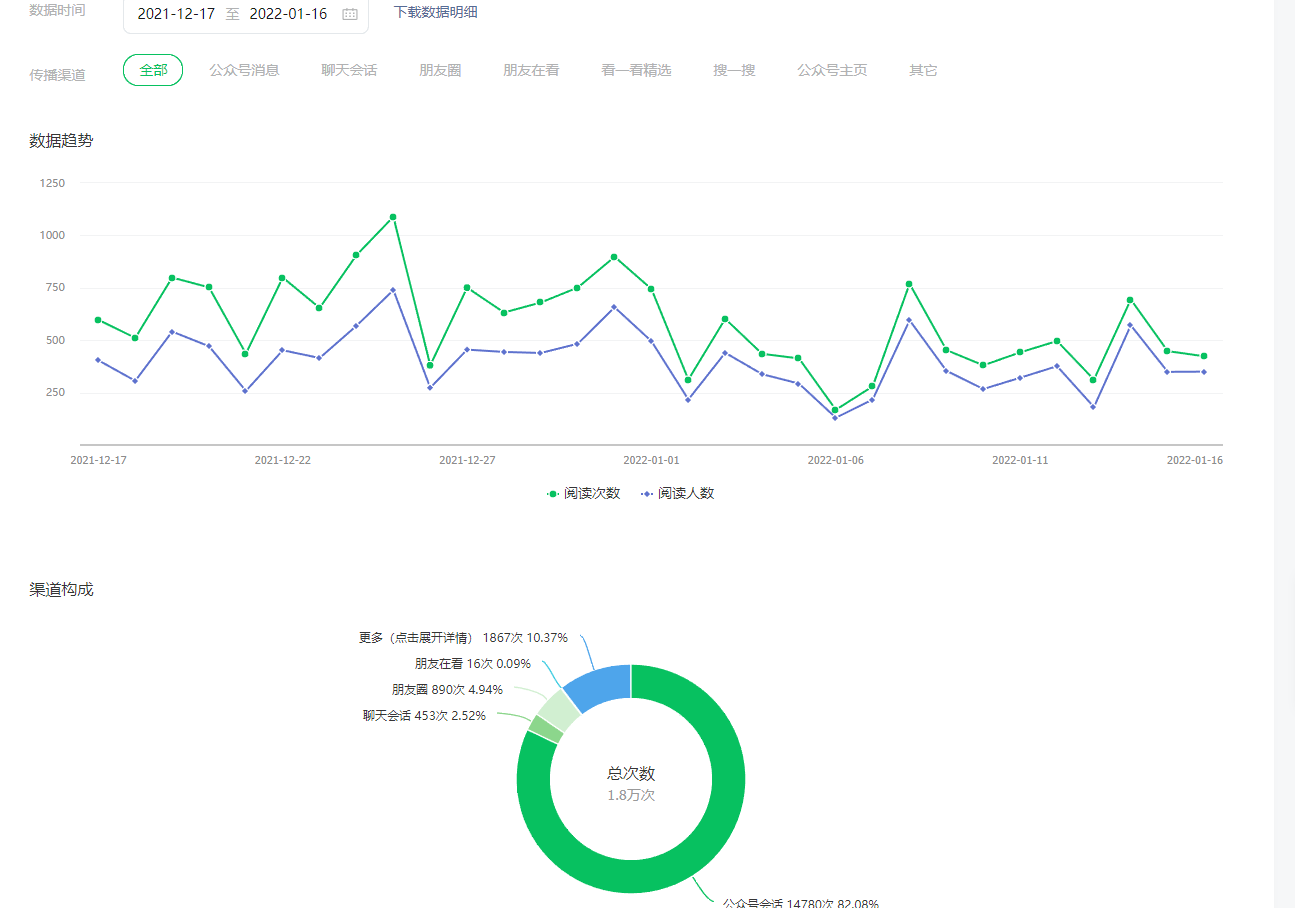Image resolution: width=1295 pixels, height=908 pixels.
Task: Switch to the 公众号消息 channel tab
Action: point(244,70)
